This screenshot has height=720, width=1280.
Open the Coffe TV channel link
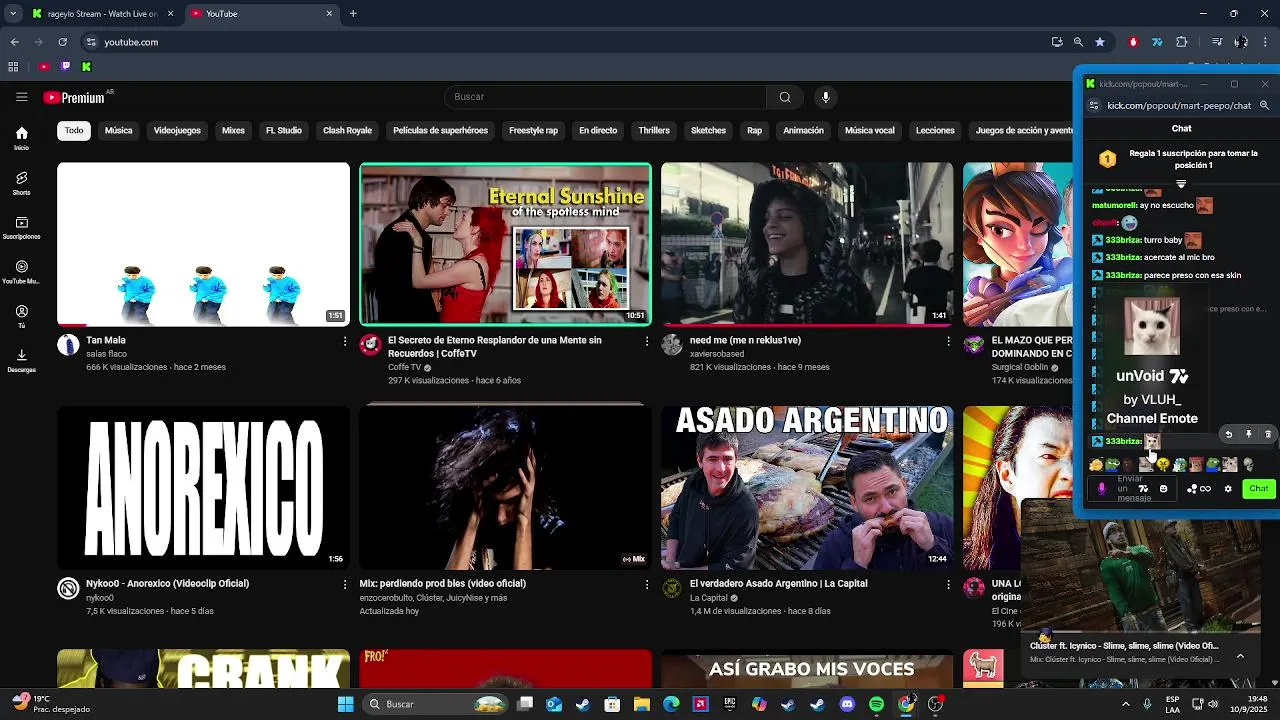(x=404, y=367)
